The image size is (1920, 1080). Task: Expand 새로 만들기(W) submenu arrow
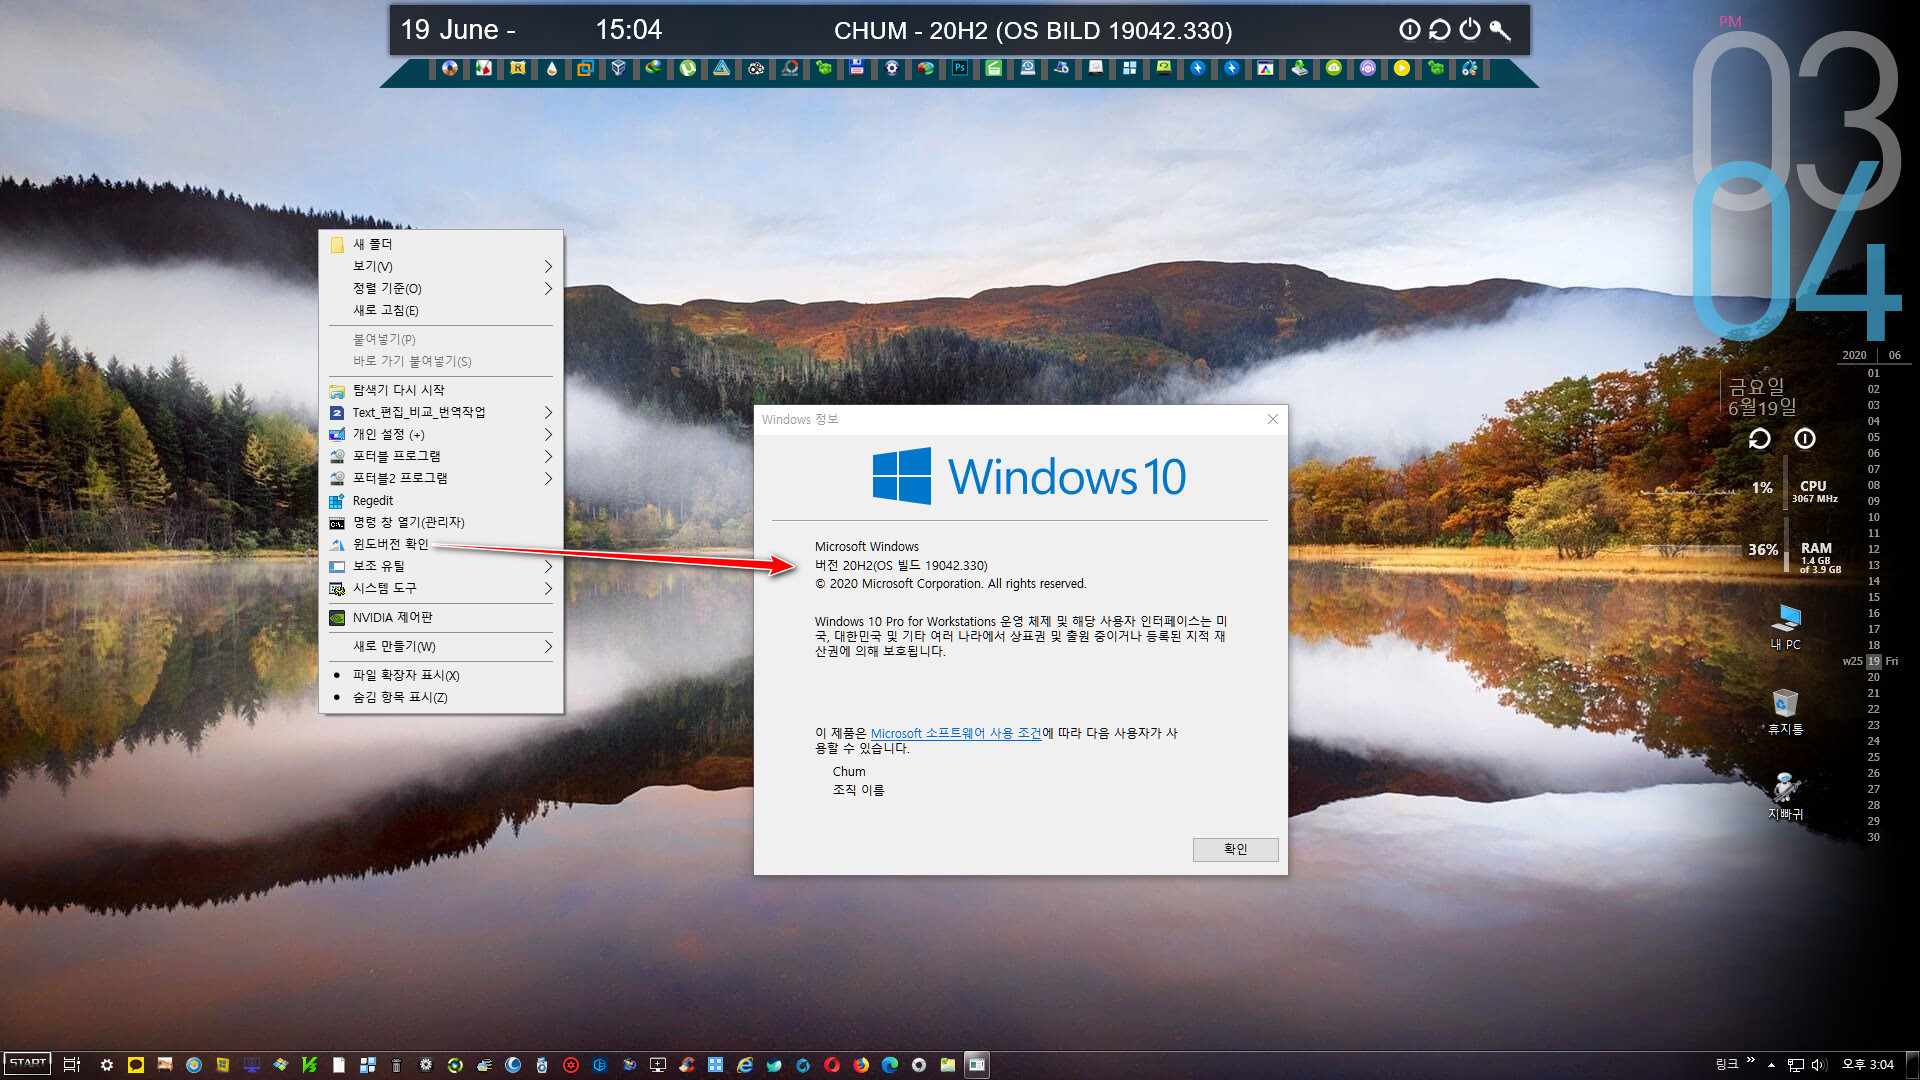(548, 646)
